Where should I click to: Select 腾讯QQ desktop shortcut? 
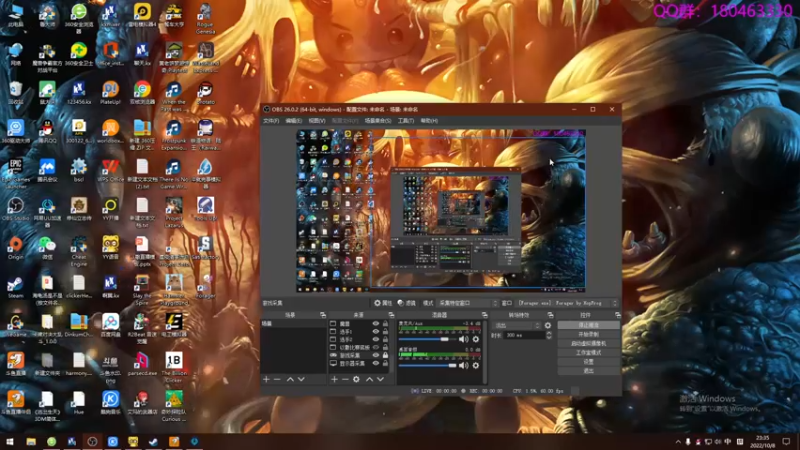[47, 132]
